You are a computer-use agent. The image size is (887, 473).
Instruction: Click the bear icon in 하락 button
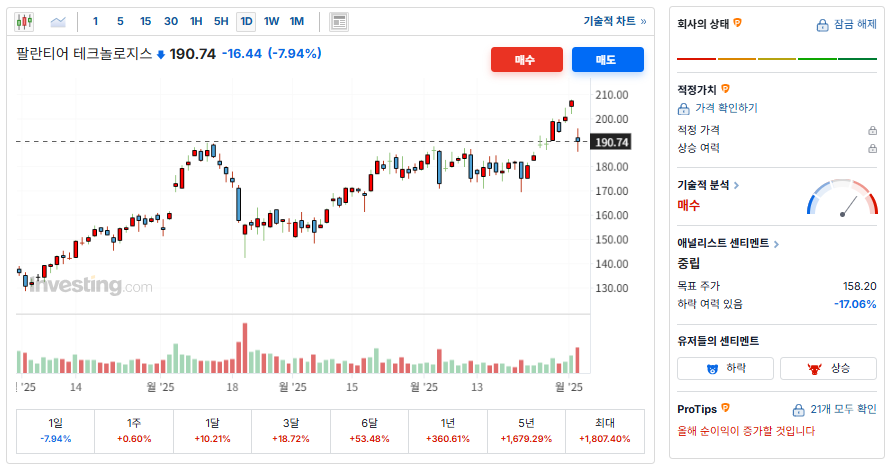(712, 369)
